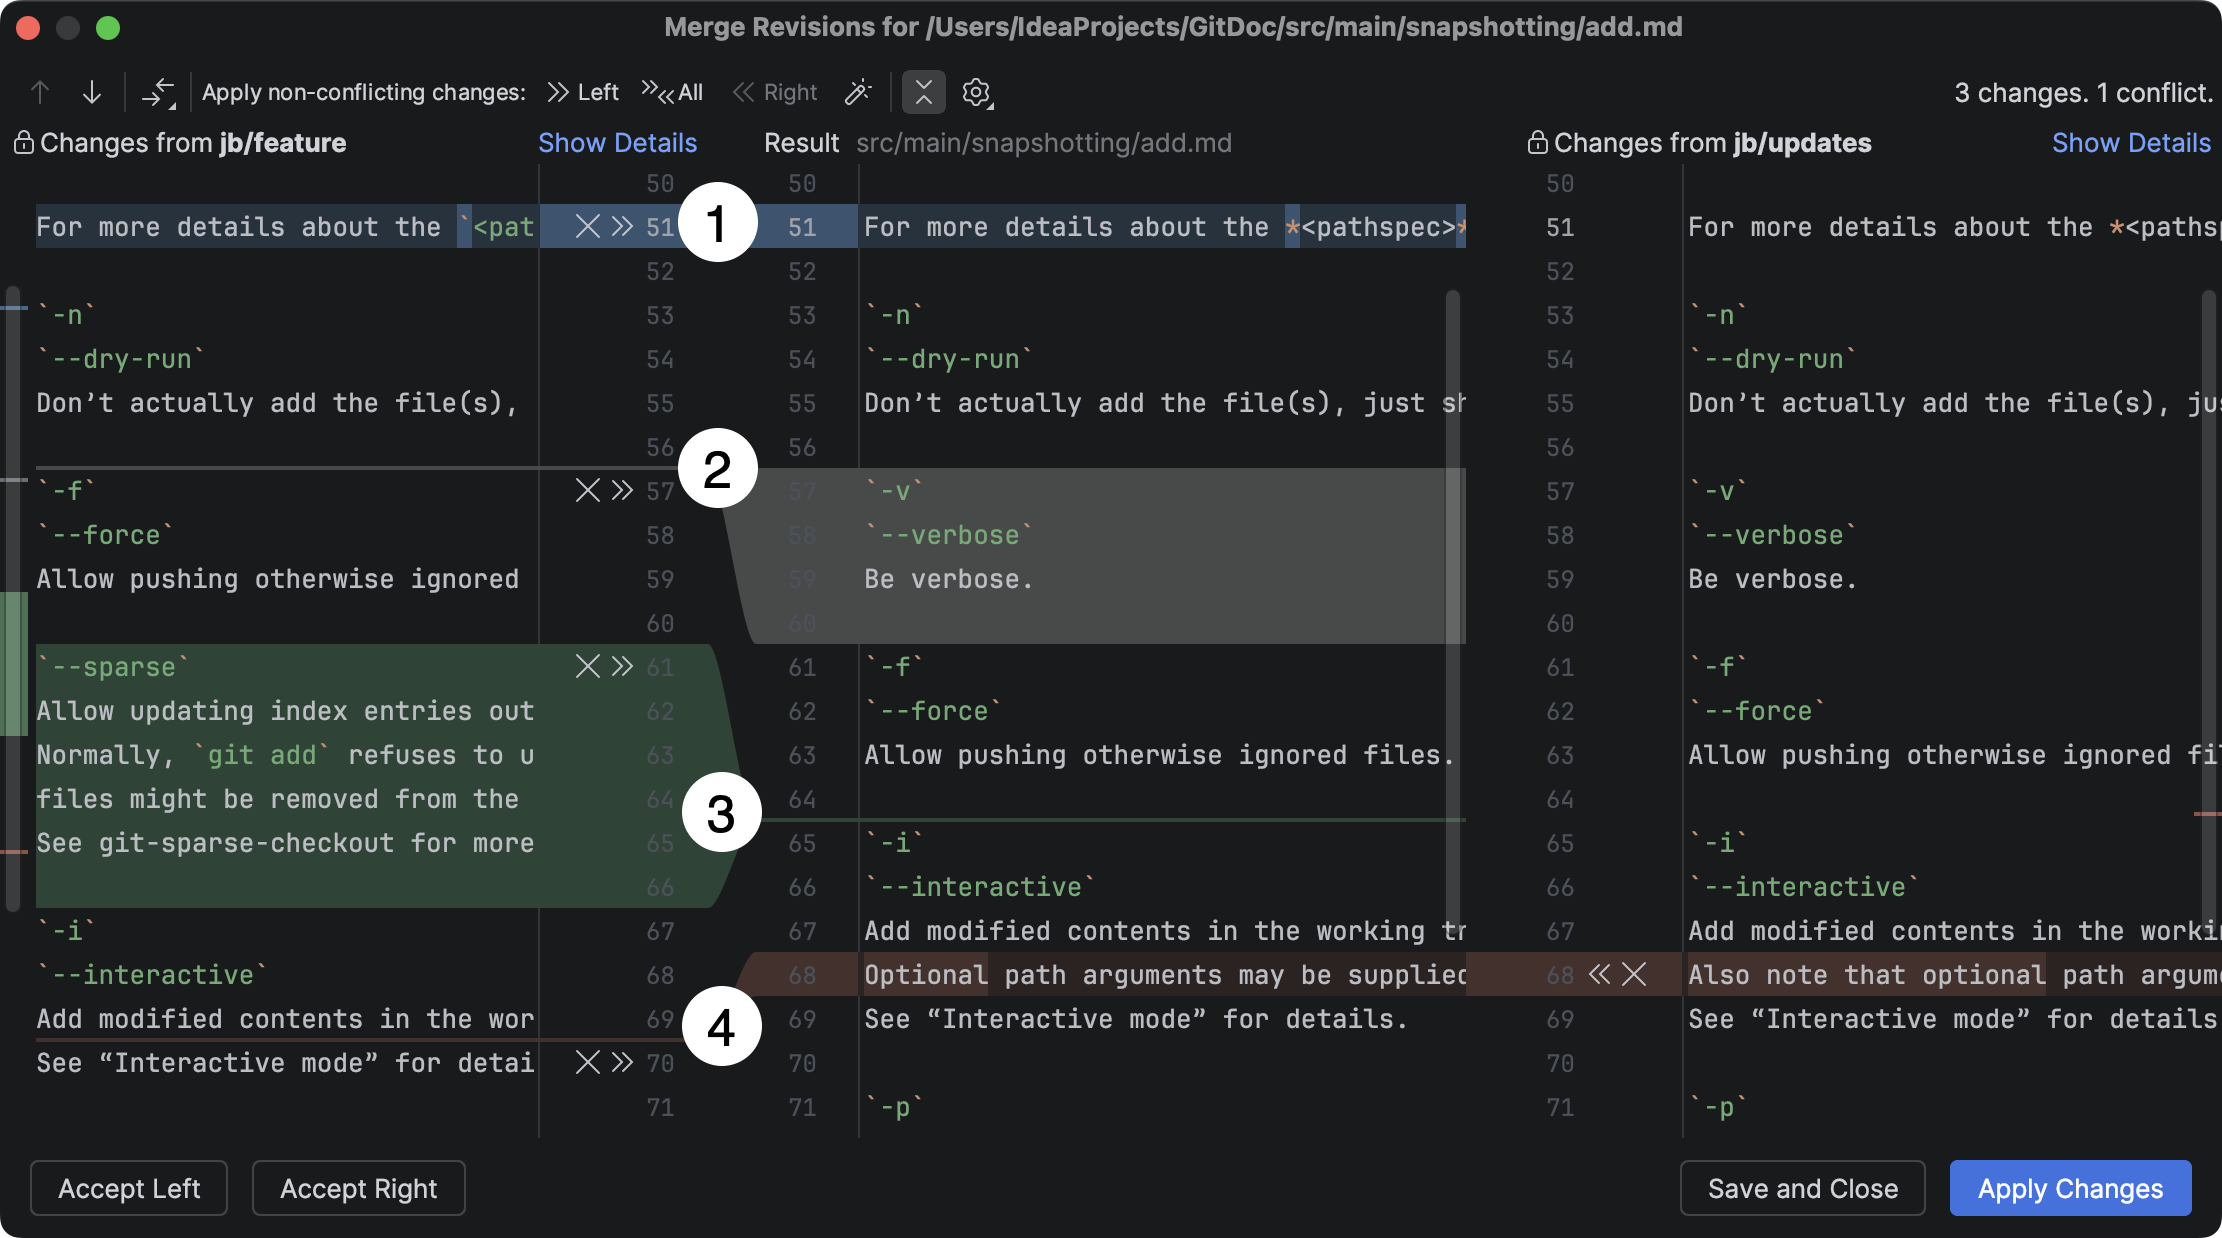Click lock icon beside Changes from jb/feature
2222x1238 pixels.
pos(24,143)
